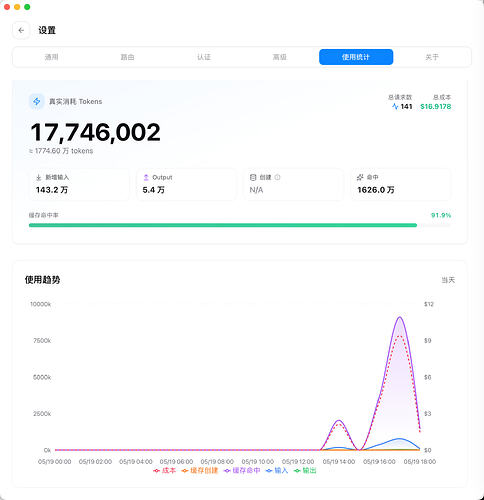
Task: Click the total cost $16.9178
Action: (436, 106)
